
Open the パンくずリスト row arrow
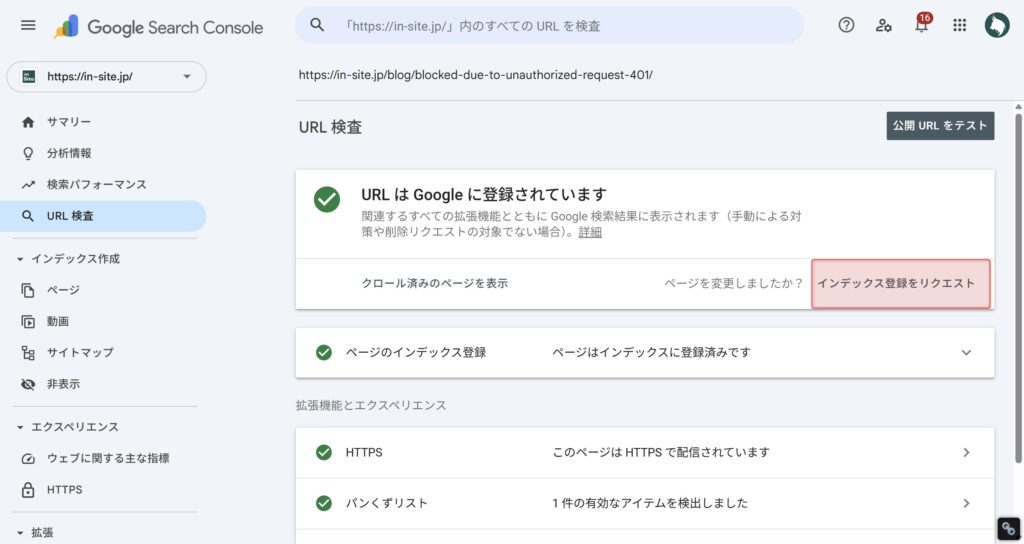coord(966,504)
